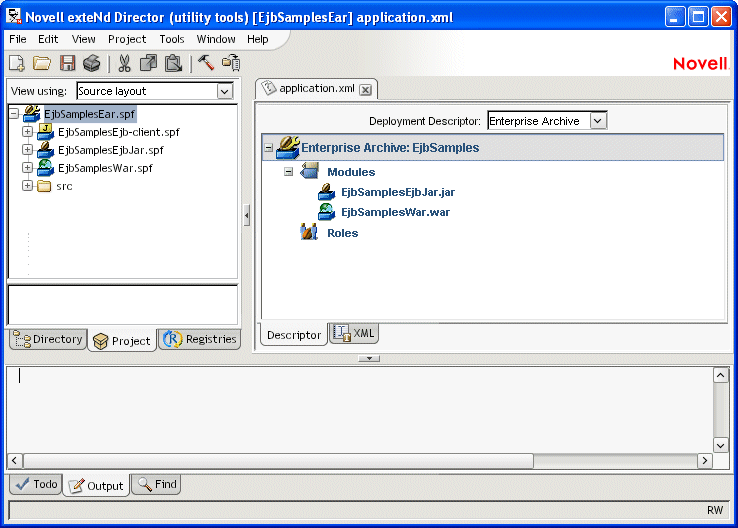Screen dimensions: 738x528
Task: Expand the src folder node
Action: 27,186
